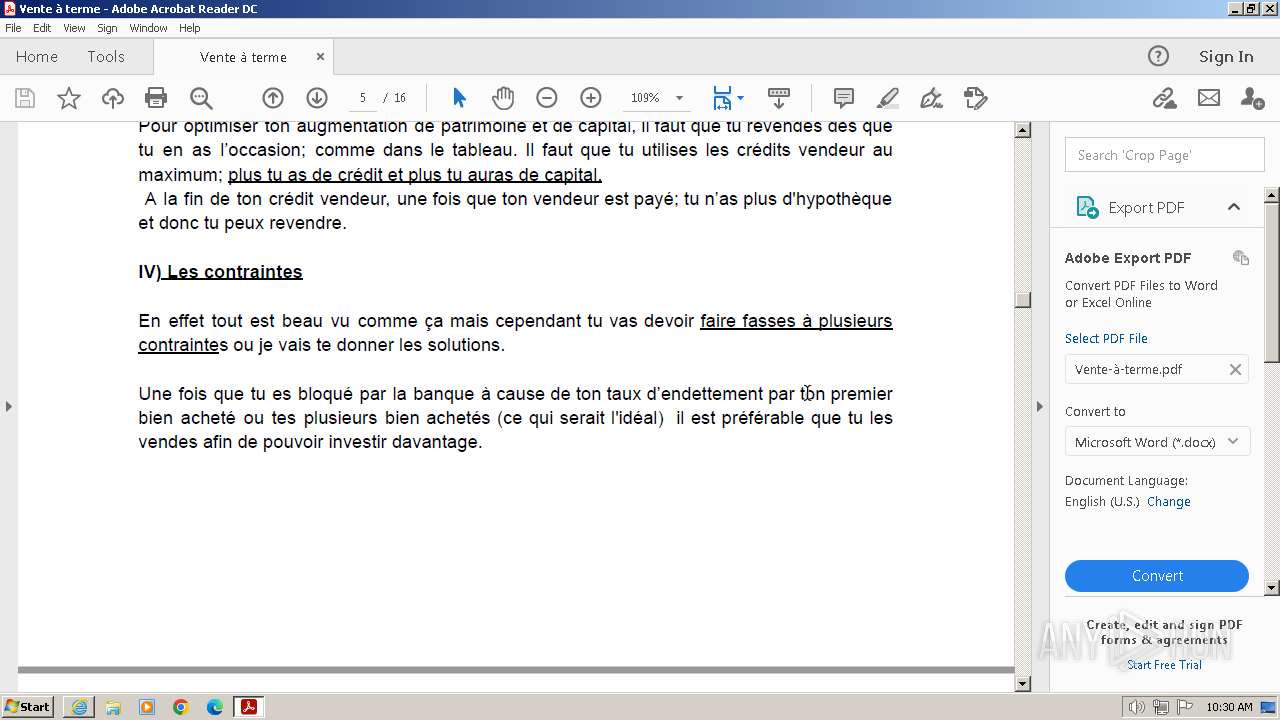Open the Sign menu
Viewport: 1280px width, 720px height.
(107, 28)
